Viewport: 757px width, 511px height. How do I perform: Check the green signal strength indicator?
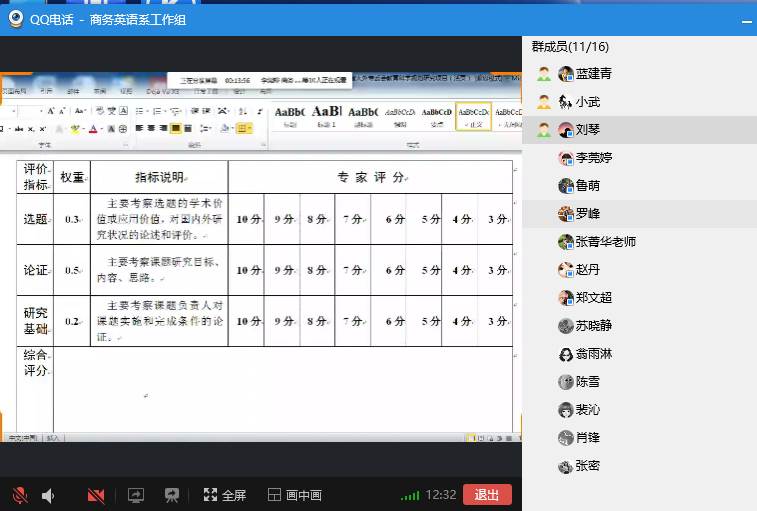[x=410, y=495]
